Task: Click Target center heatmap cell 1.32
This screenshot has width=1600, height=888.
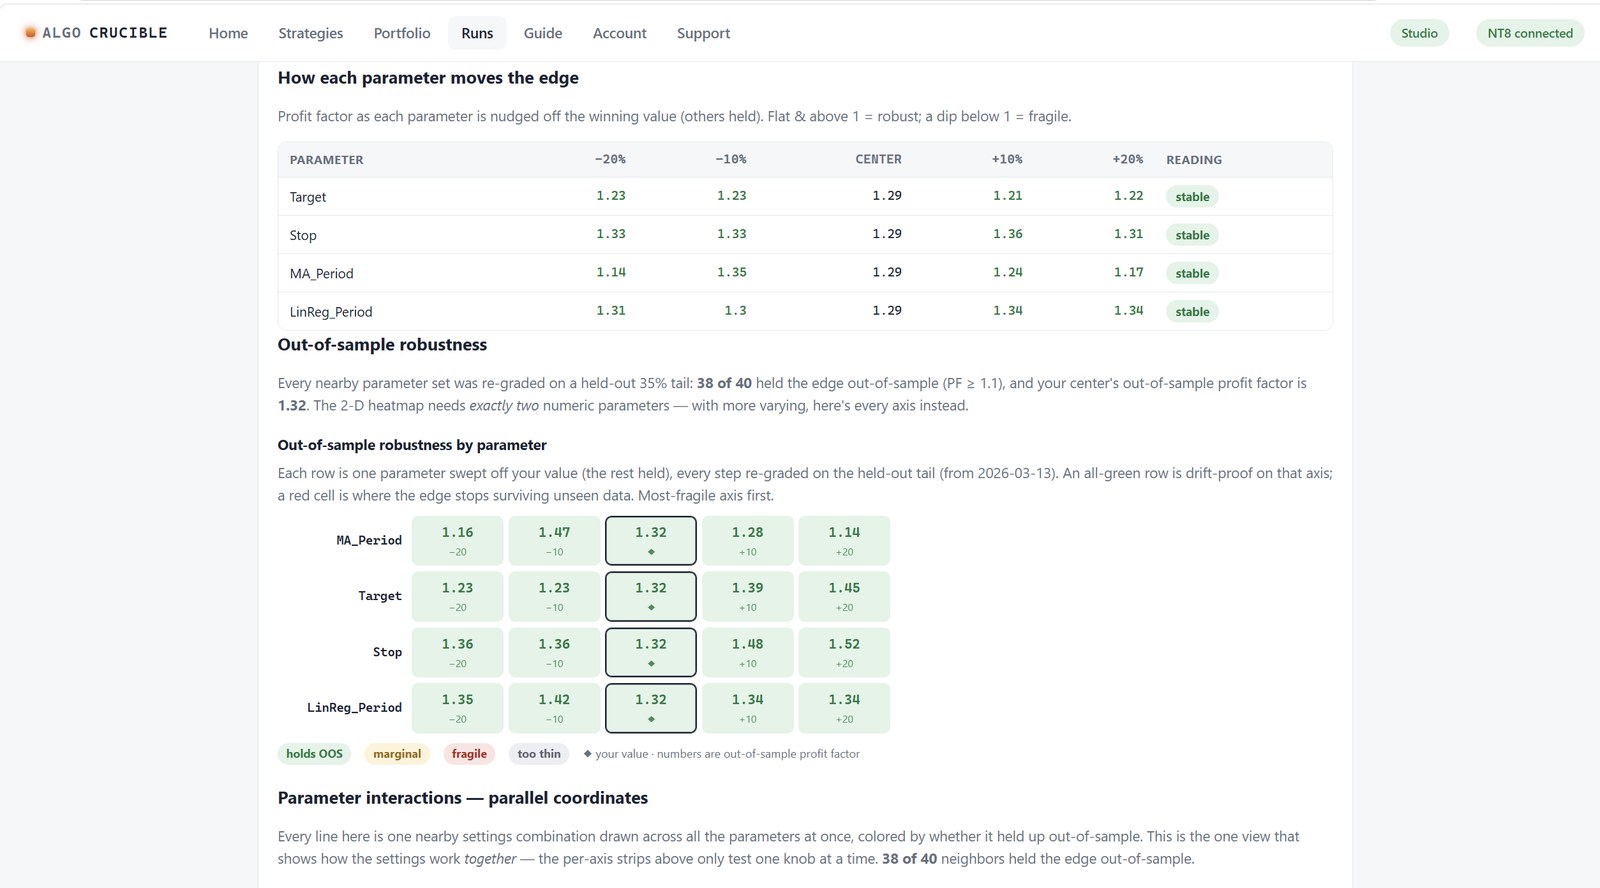Action: point(651,597)
